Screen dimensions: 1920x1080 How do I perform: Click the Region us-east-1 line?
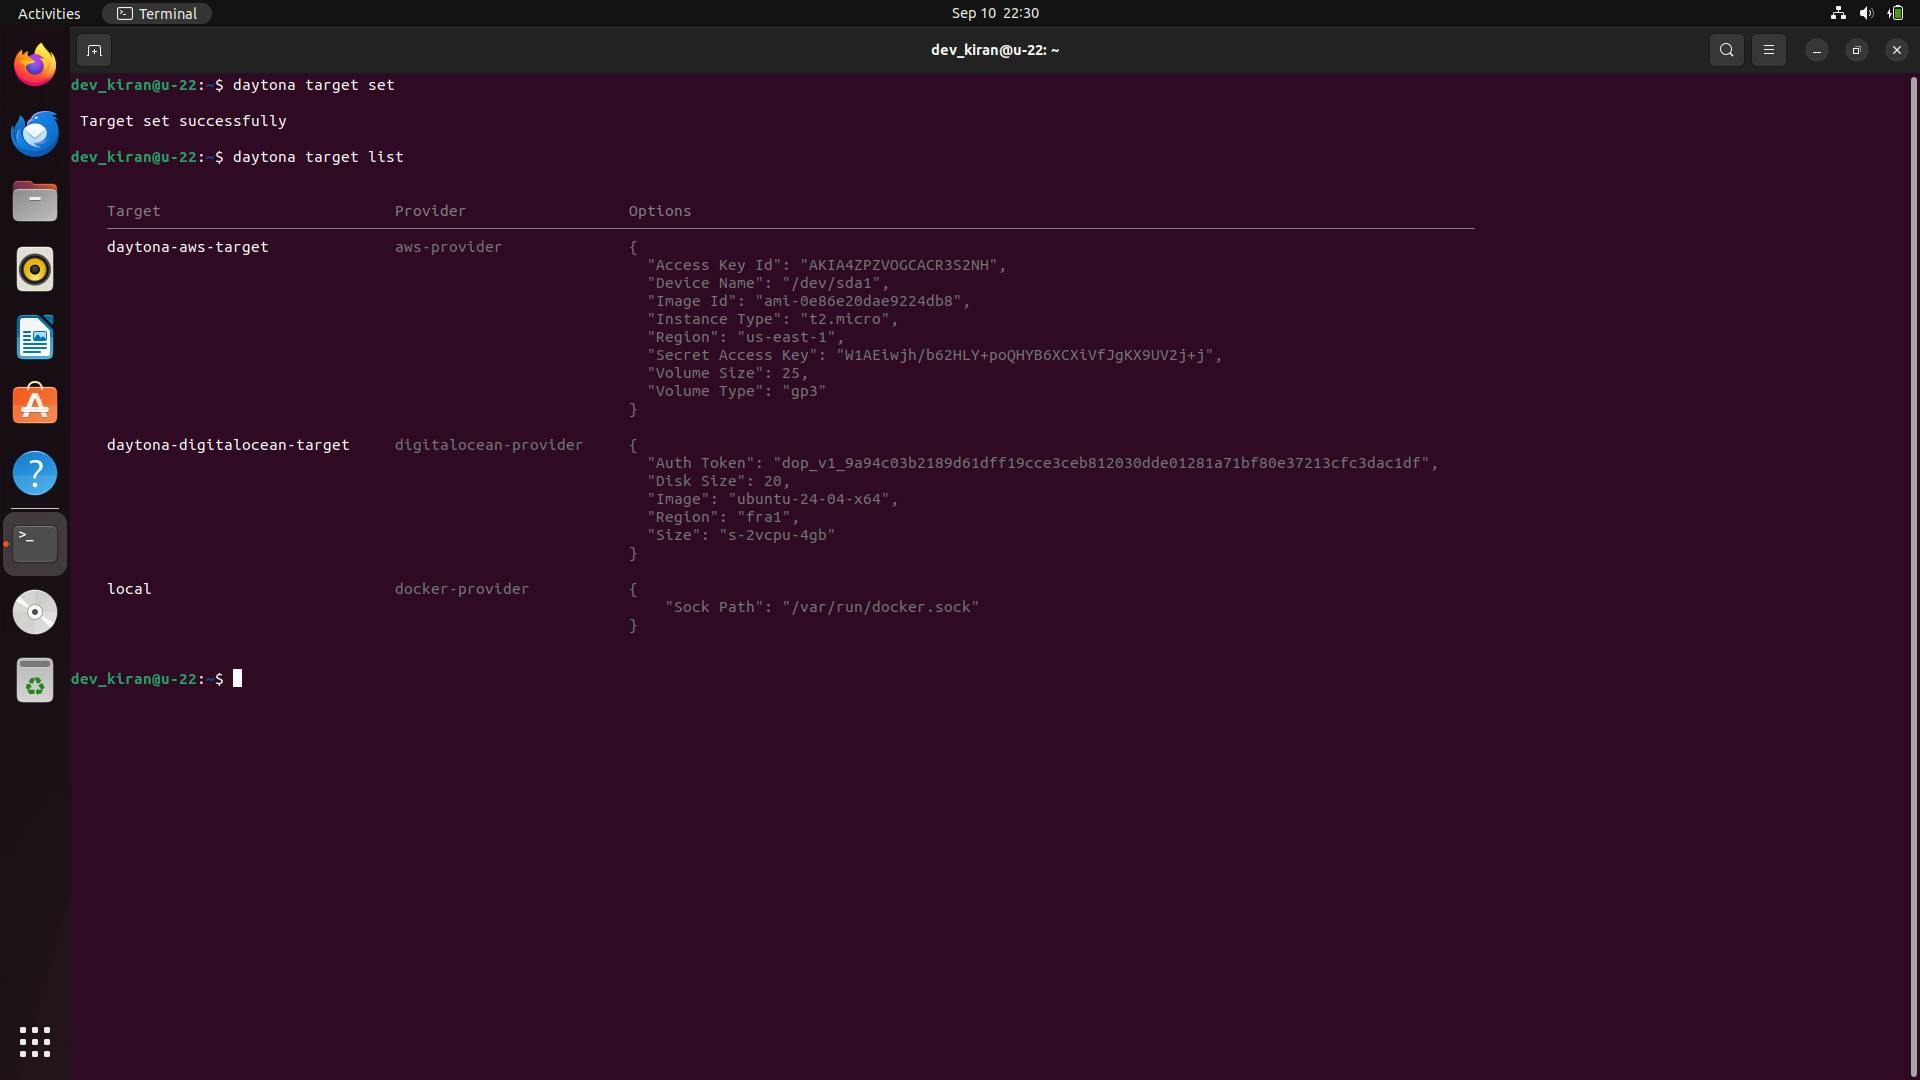pyautogui.click(x=745, y=337)
